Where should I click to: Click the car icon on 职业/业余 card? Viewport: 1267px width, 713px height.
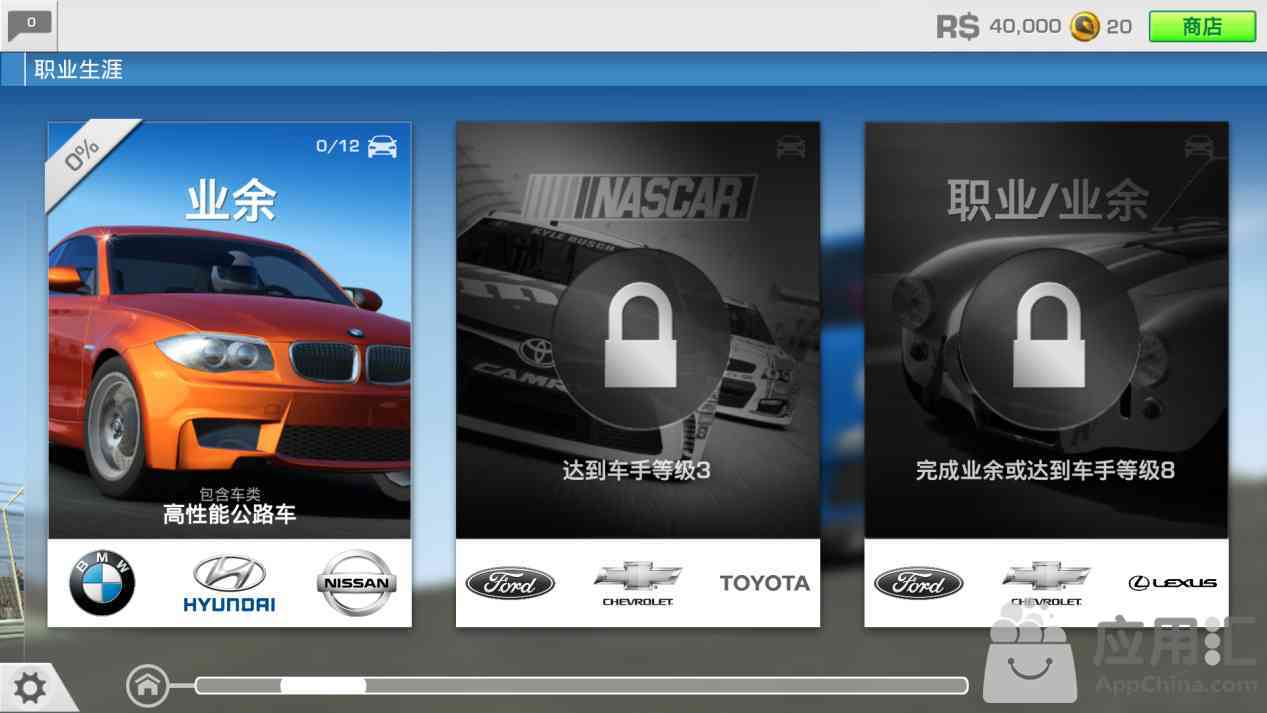(1198, 147)
